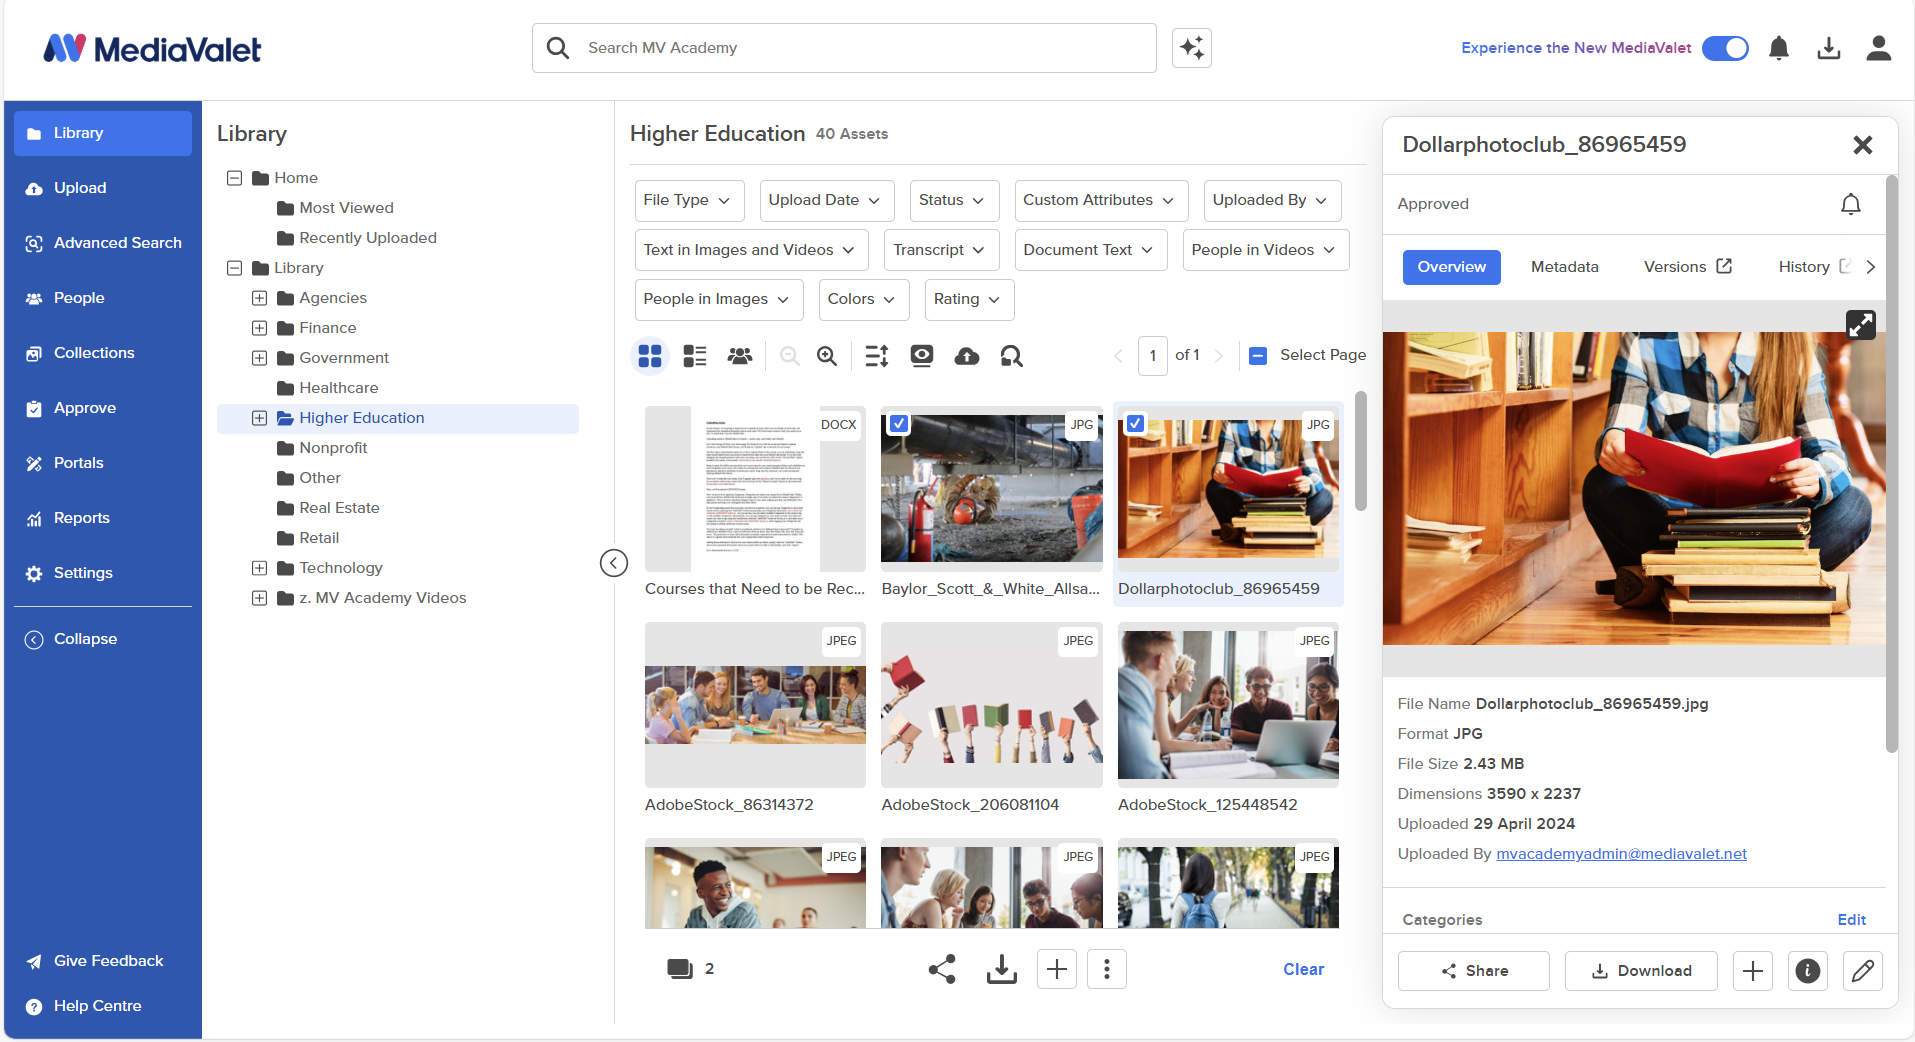Close the Dollarphotoclub asset panel

coord(1862,145)
